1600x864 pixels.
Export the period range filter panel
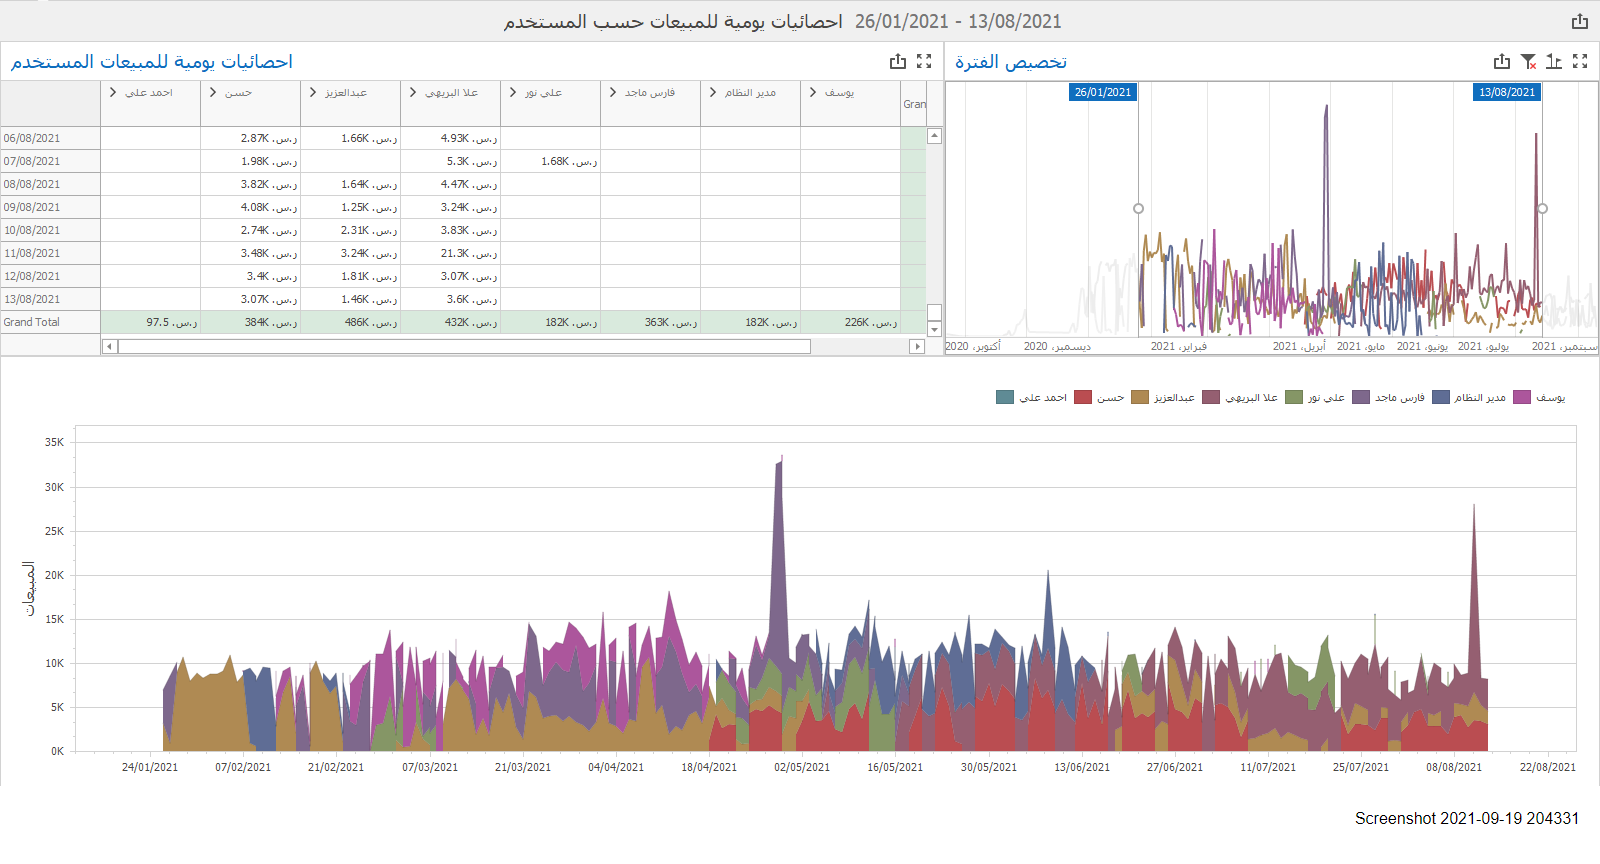[x=1502, y=62]
